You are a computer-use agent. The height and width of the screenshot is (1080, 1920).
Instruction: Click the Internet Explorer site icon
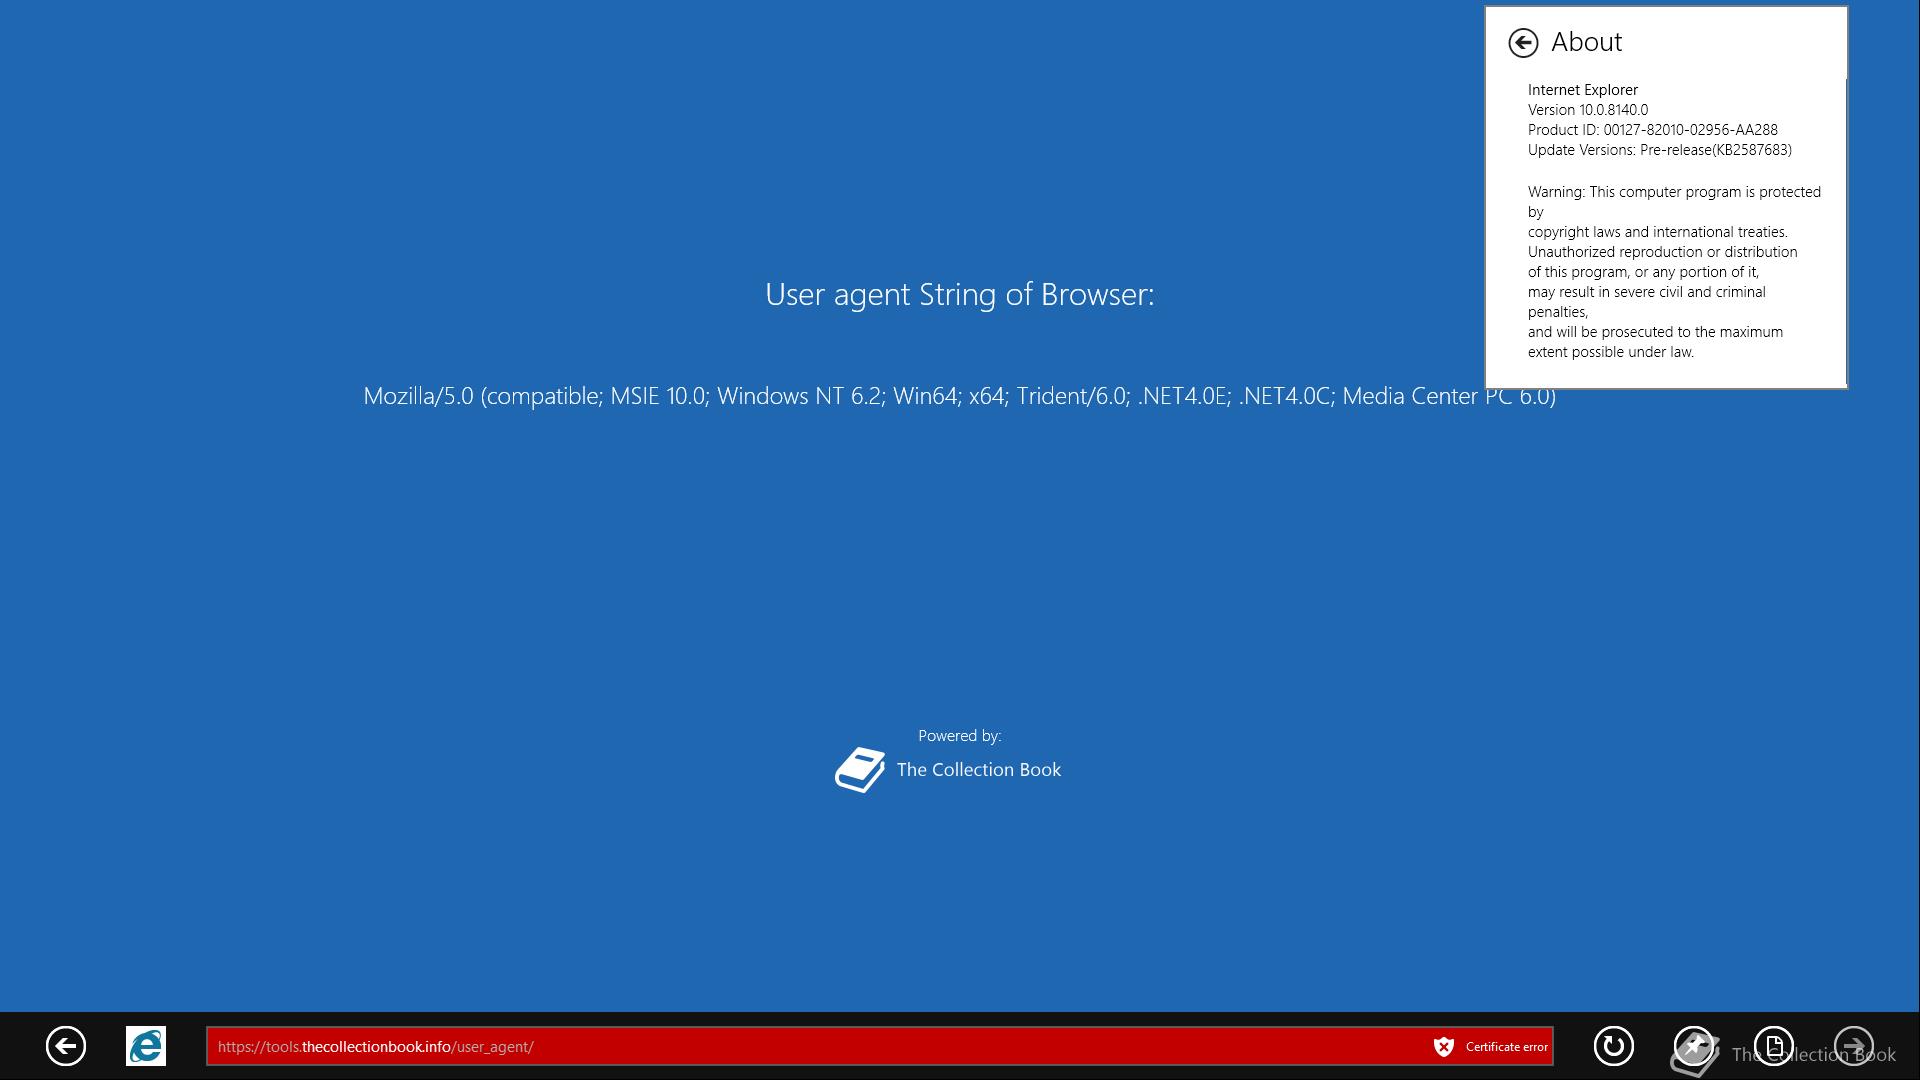(x=146, y=1046)
